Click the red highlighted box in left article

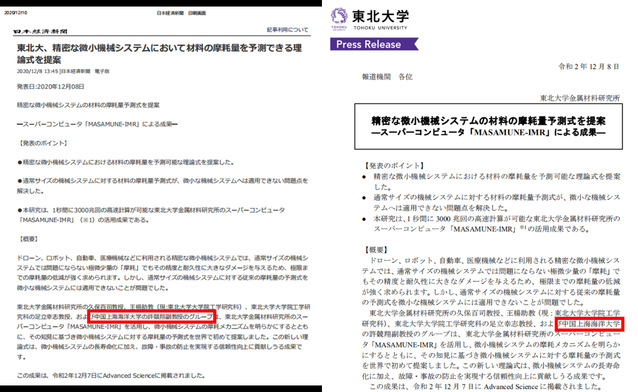[x=151, y=316]
